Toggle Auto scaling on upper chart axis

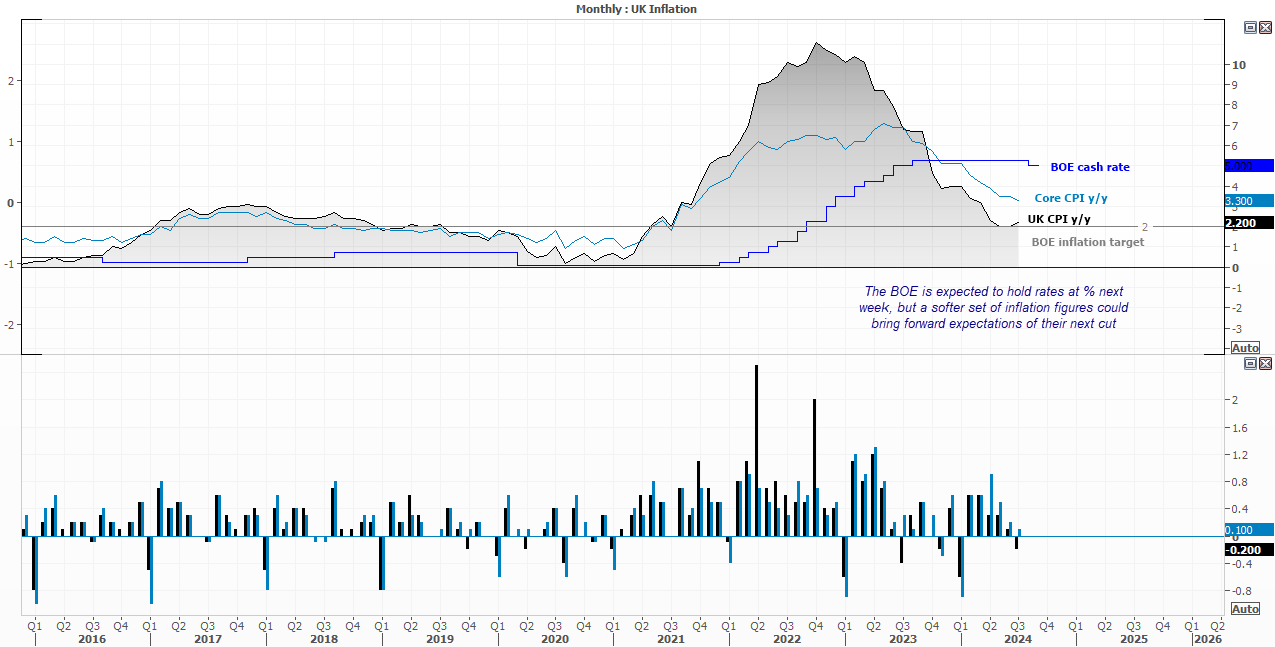click(x=1245, y=347)
